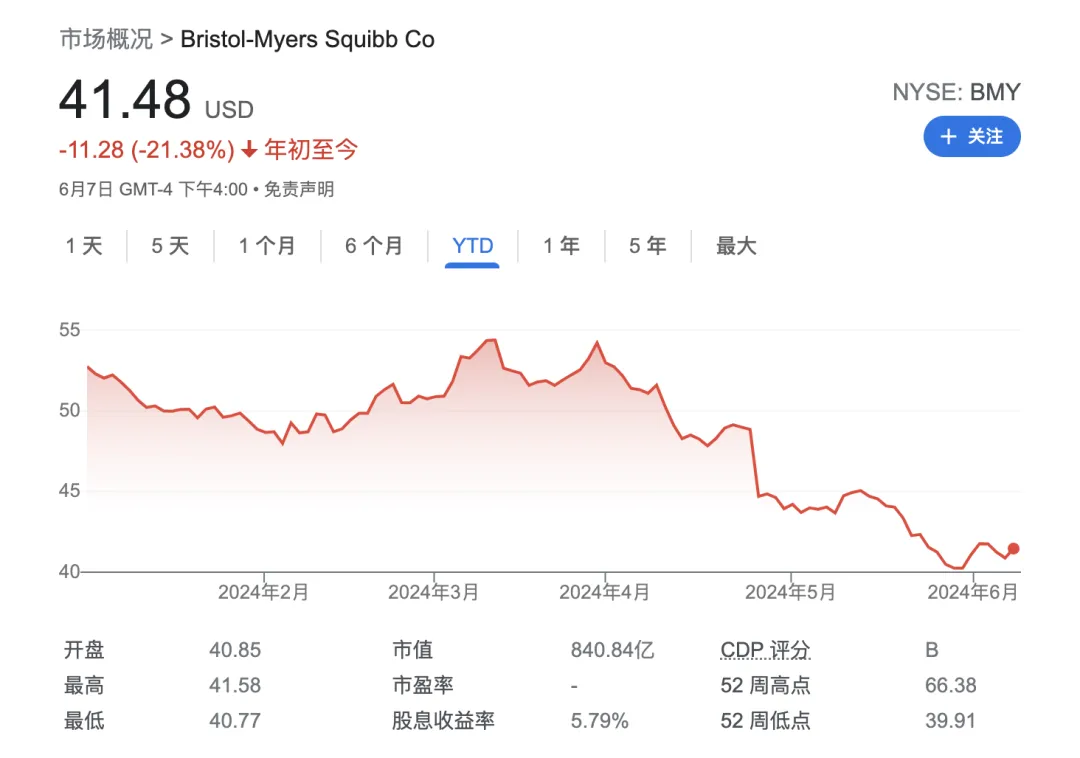Click the red down-arrow beside price change
The height and width of the screenshot is (758, 1080).
[249, 151]
